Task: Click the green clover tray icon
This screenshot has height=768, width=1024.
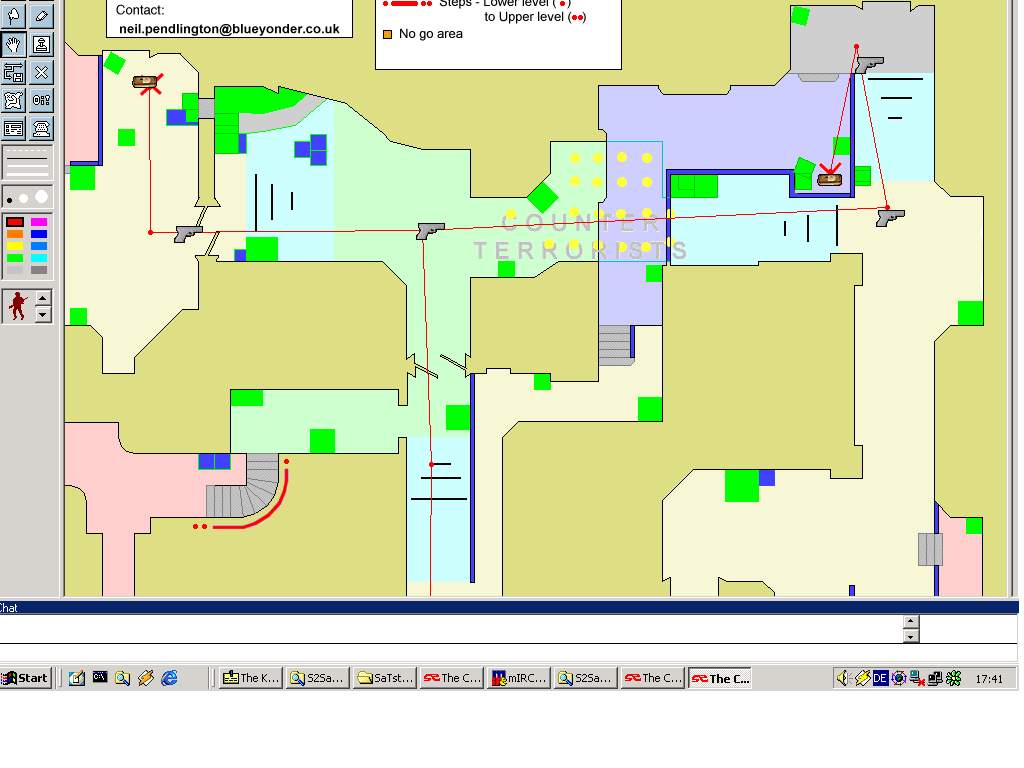Action: pyautogui.click(x=953, y=679)
